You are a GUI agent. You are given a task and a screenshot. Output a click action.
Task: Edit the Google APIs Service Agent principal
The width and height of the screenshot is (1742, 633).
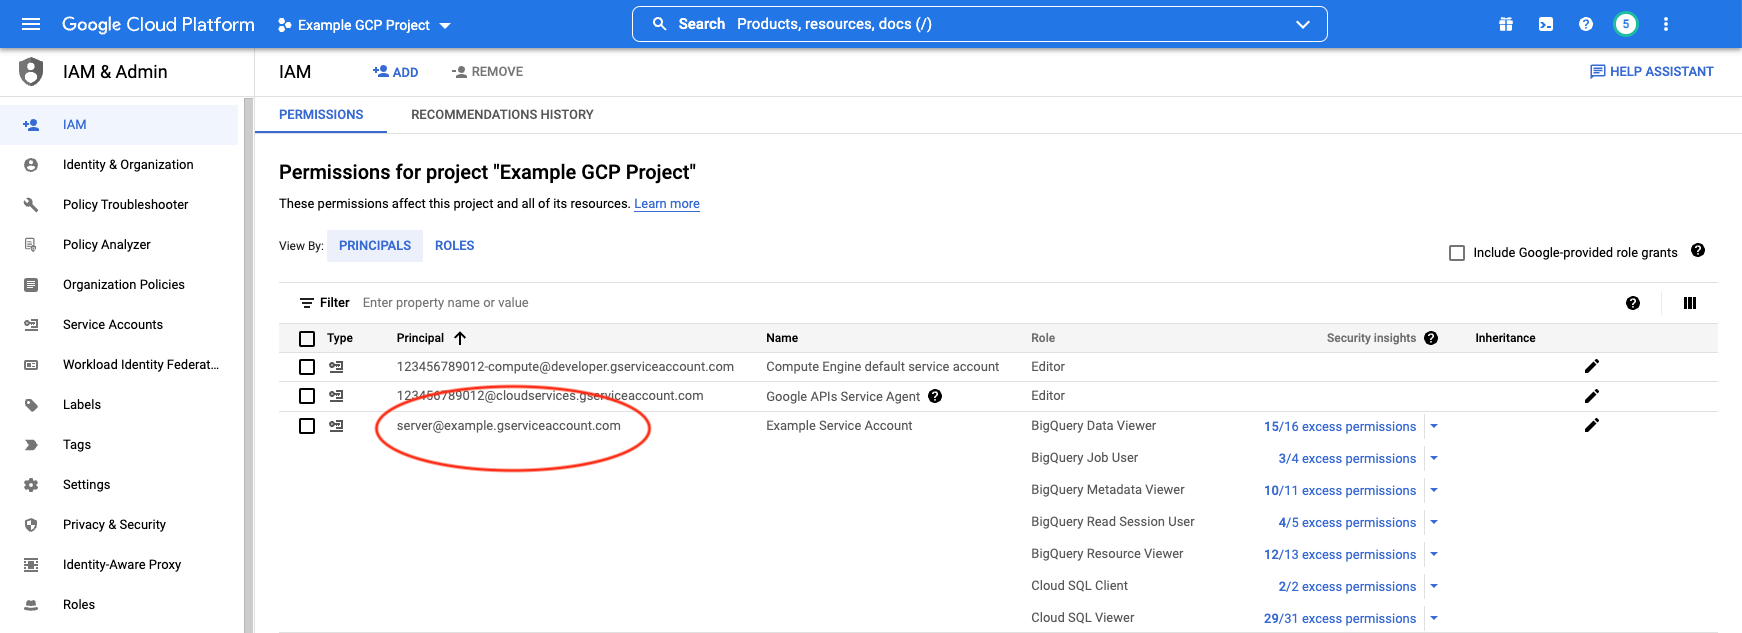coord(1592,396)
